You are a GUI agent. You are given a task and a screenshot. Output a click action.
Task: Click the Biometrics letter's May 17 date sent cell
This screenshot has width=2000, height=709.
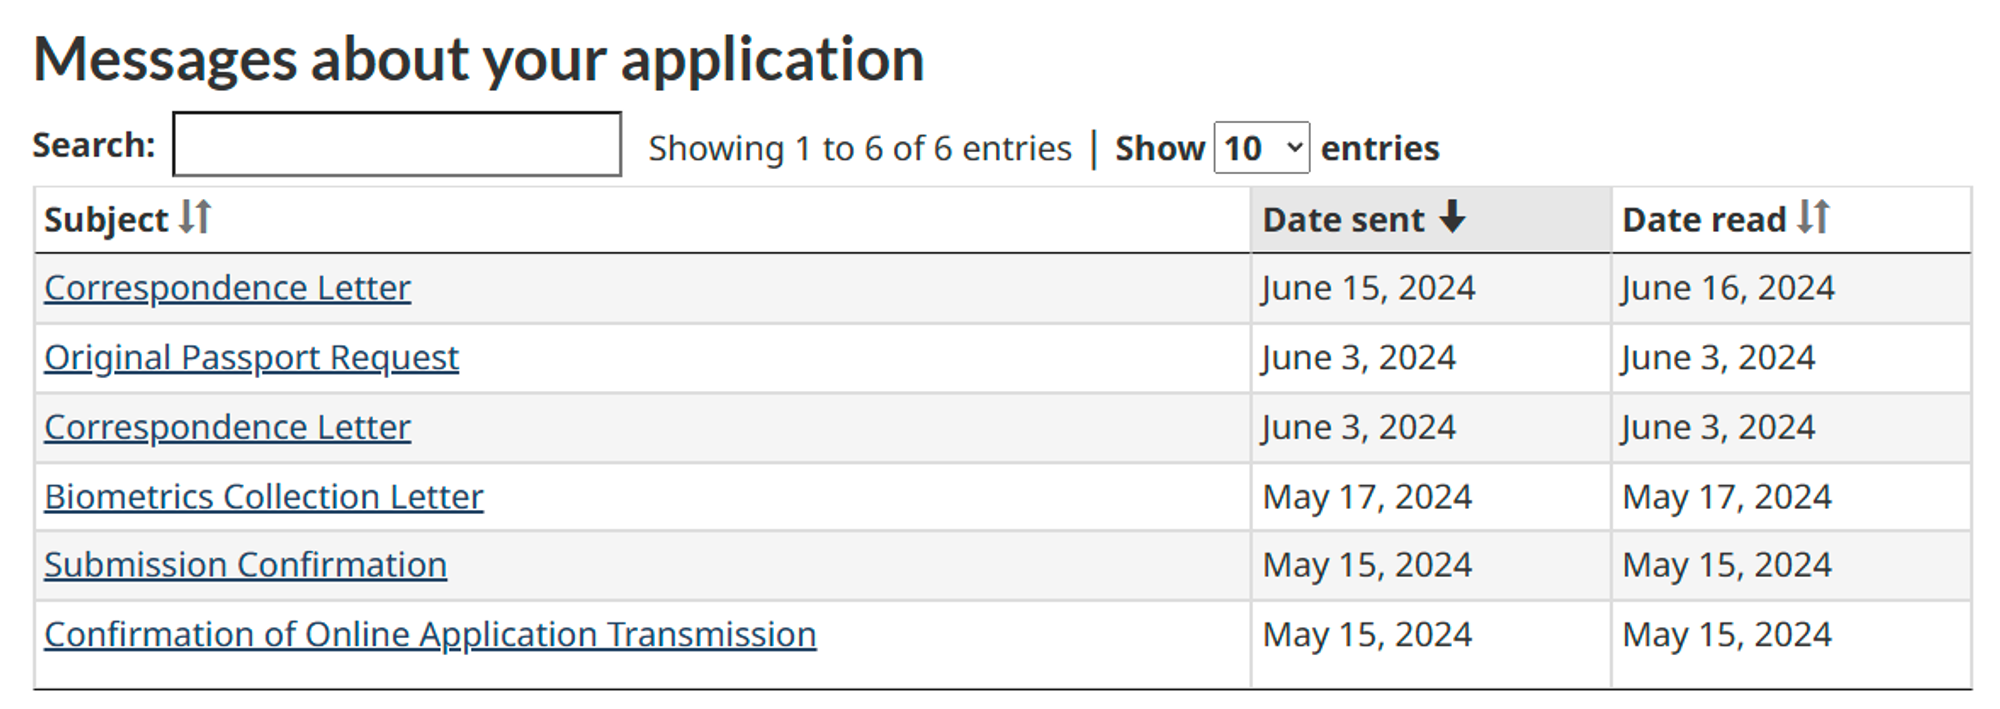[1367, 497]
